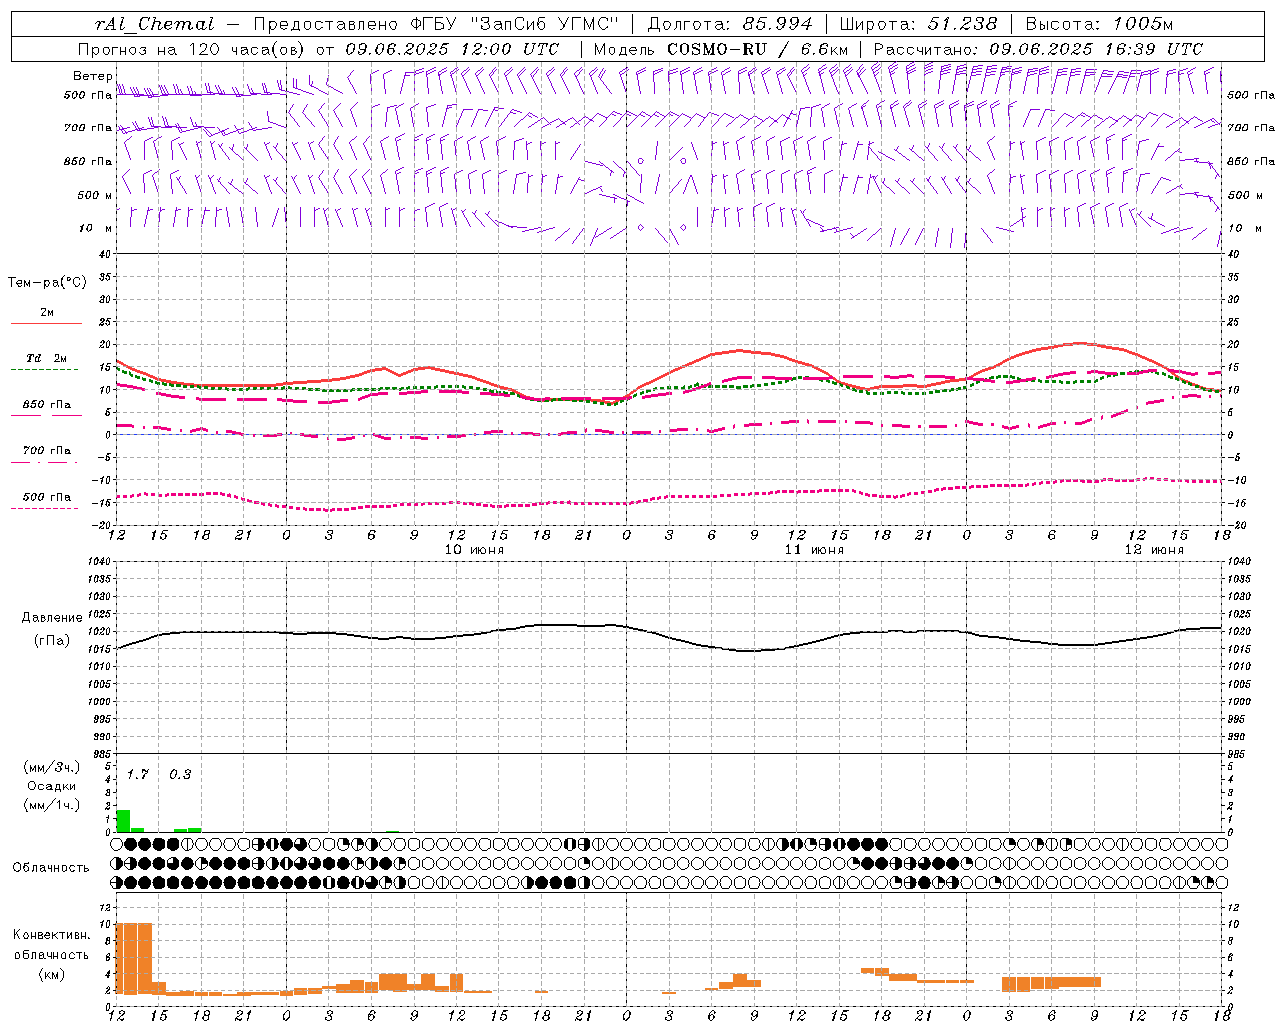The width and height of the screenshot is (1280, 1024).
Task: Click the 700 гПа label left of wind barbs
Action: tap(88, 128)
